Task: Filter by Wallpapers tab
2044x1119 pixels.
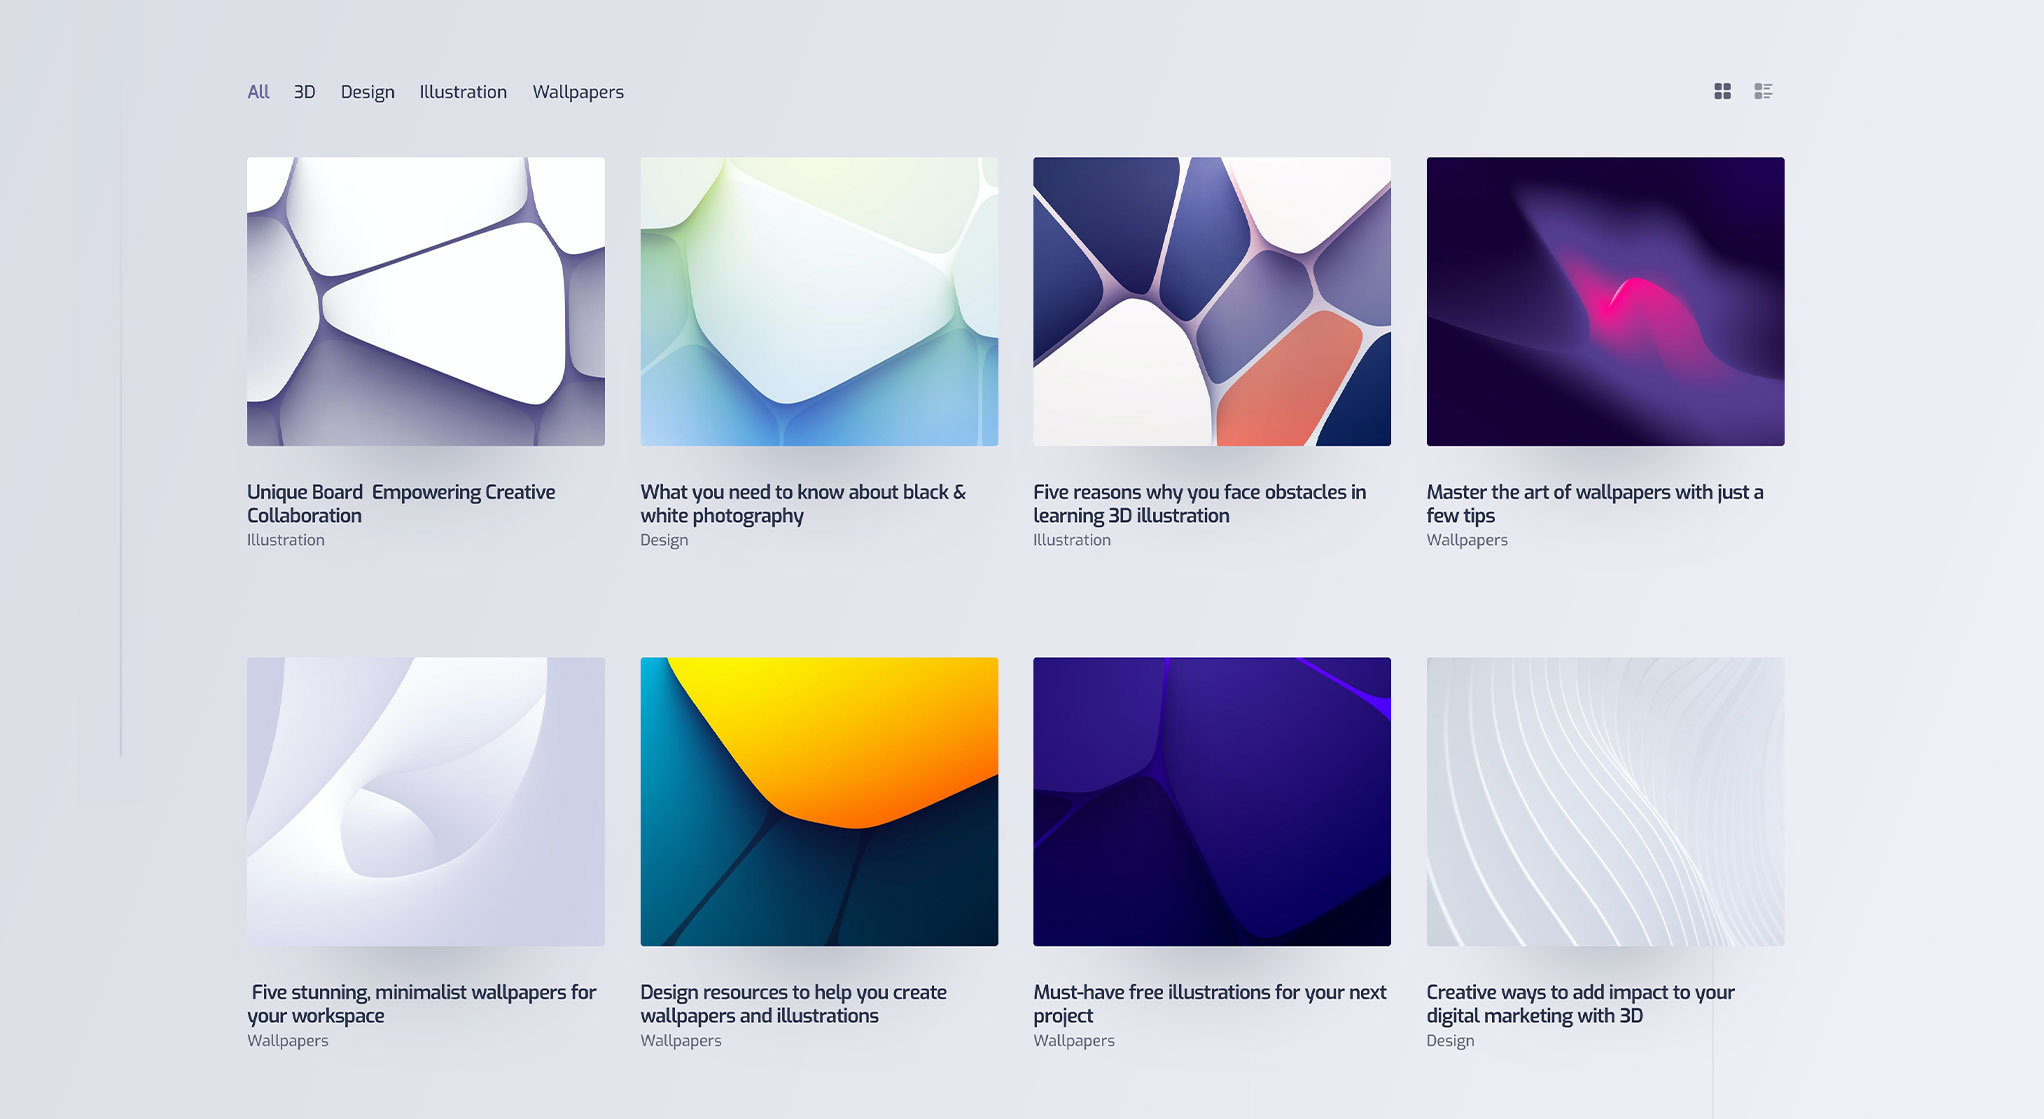Action: coord(578,92)
